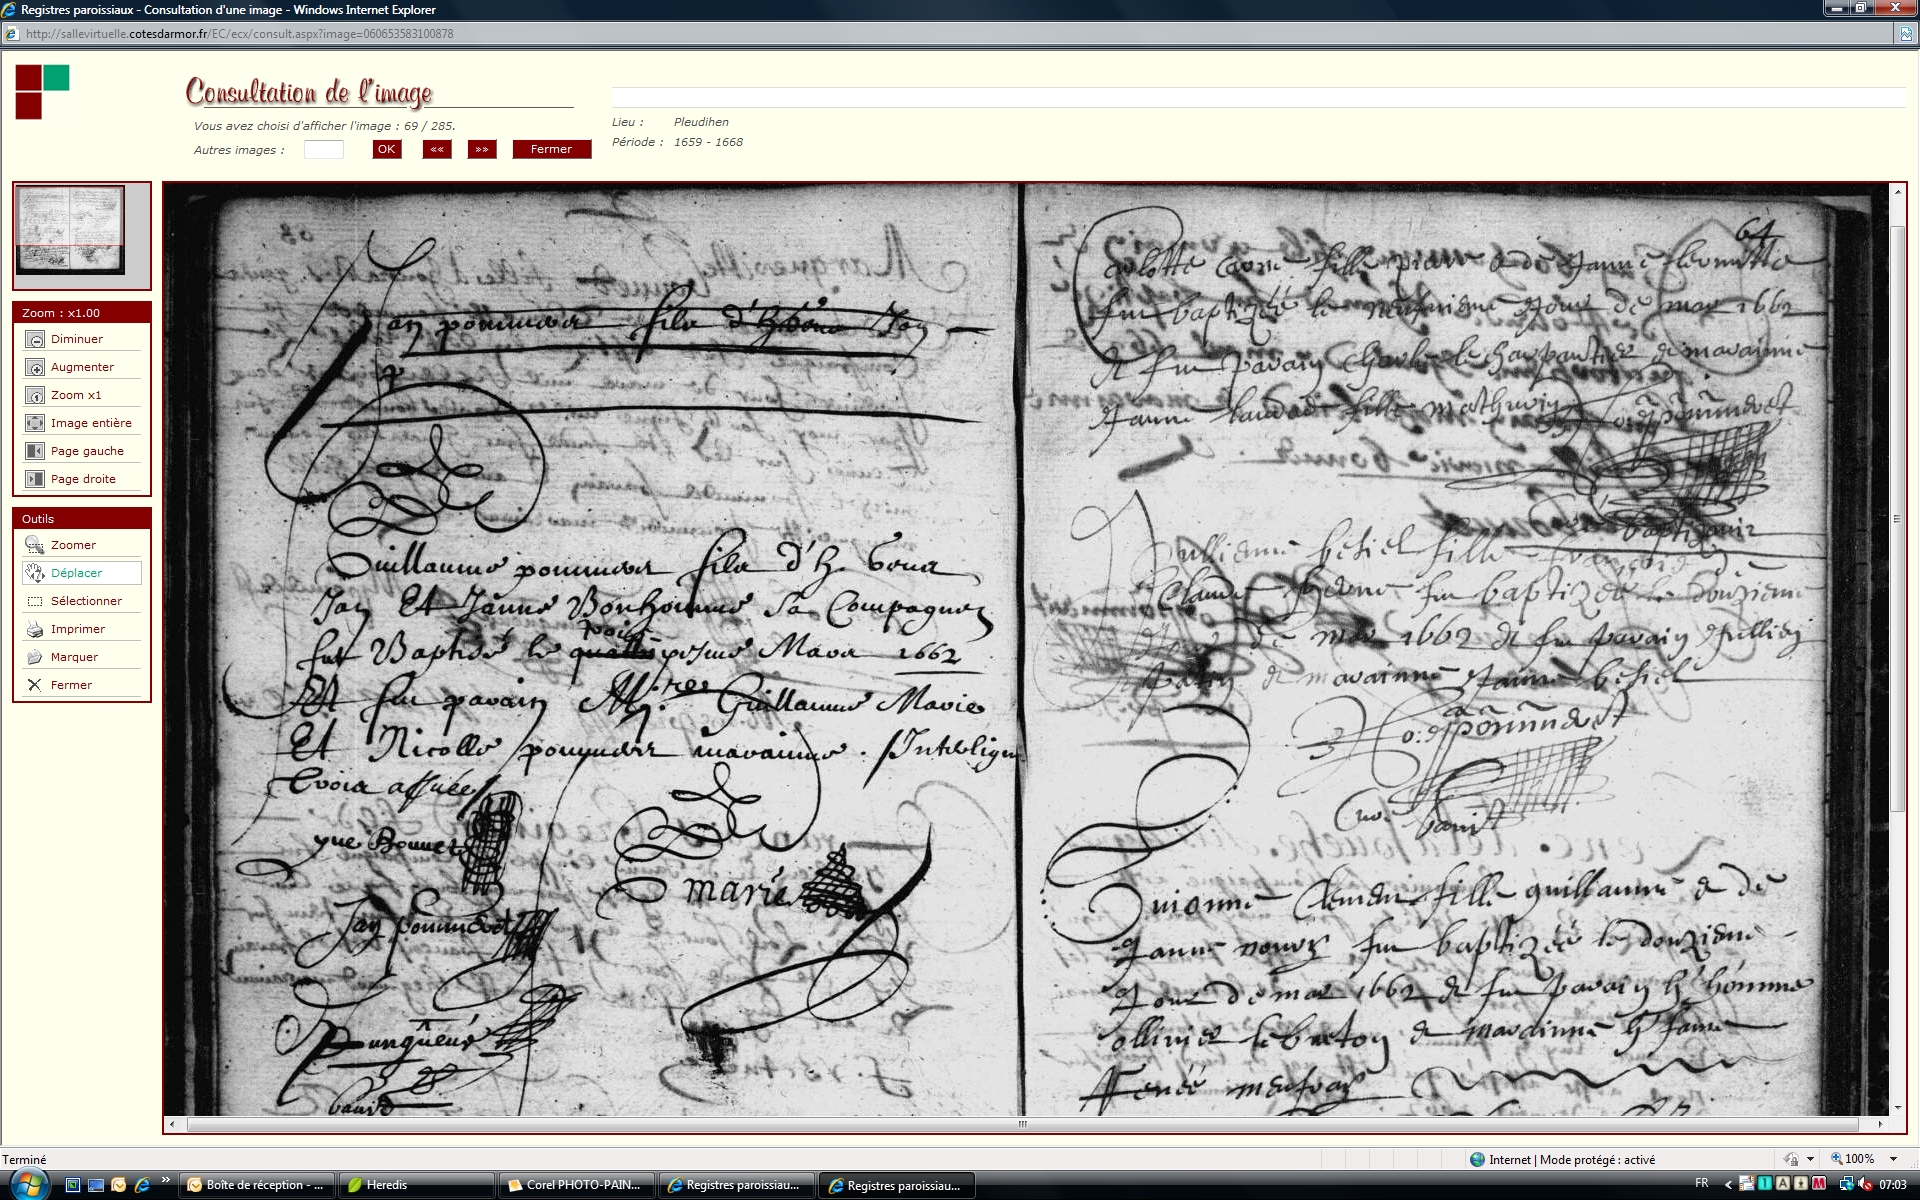Go to previous image with « button

437,150
